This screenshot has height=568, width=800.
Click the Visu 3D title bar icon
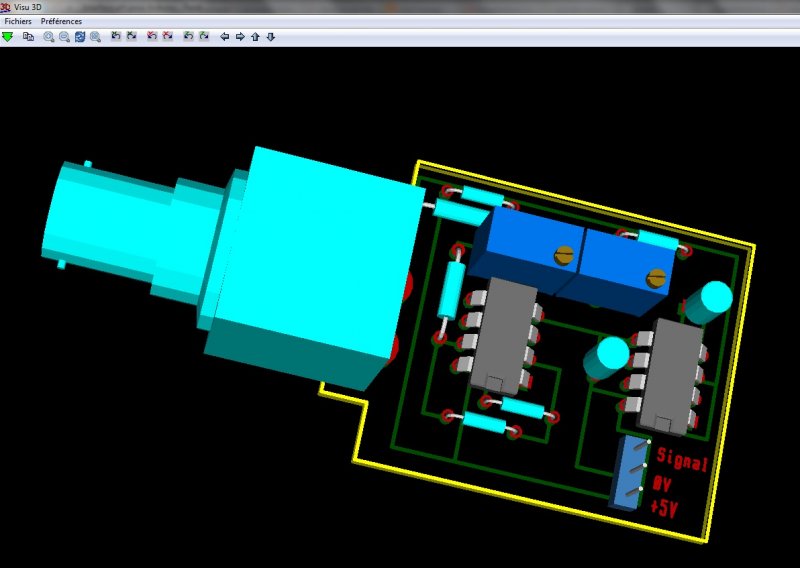pos(6,6)
